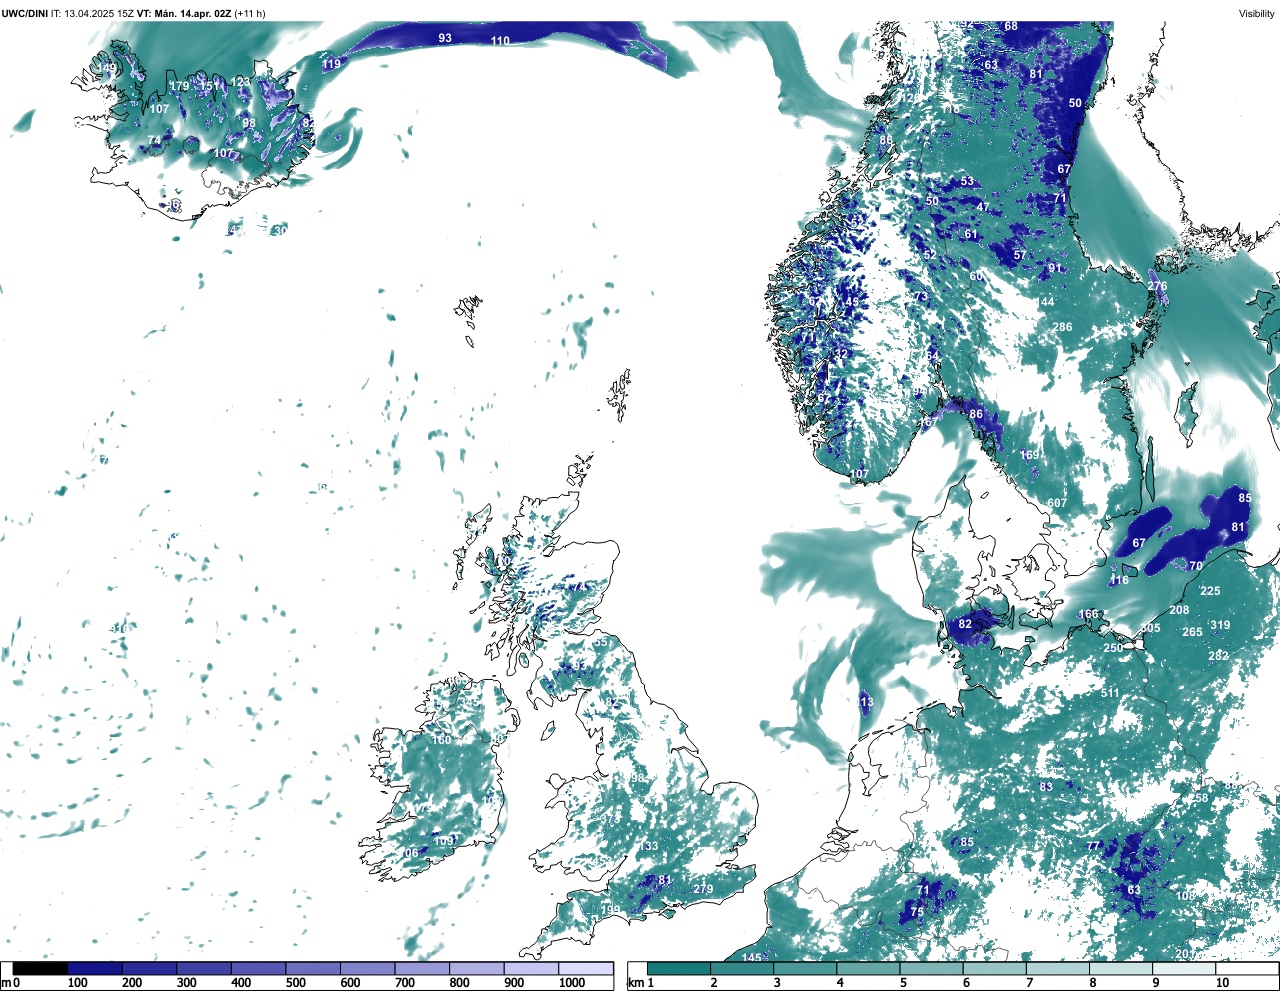Select the map value 265

point(1192,632)
